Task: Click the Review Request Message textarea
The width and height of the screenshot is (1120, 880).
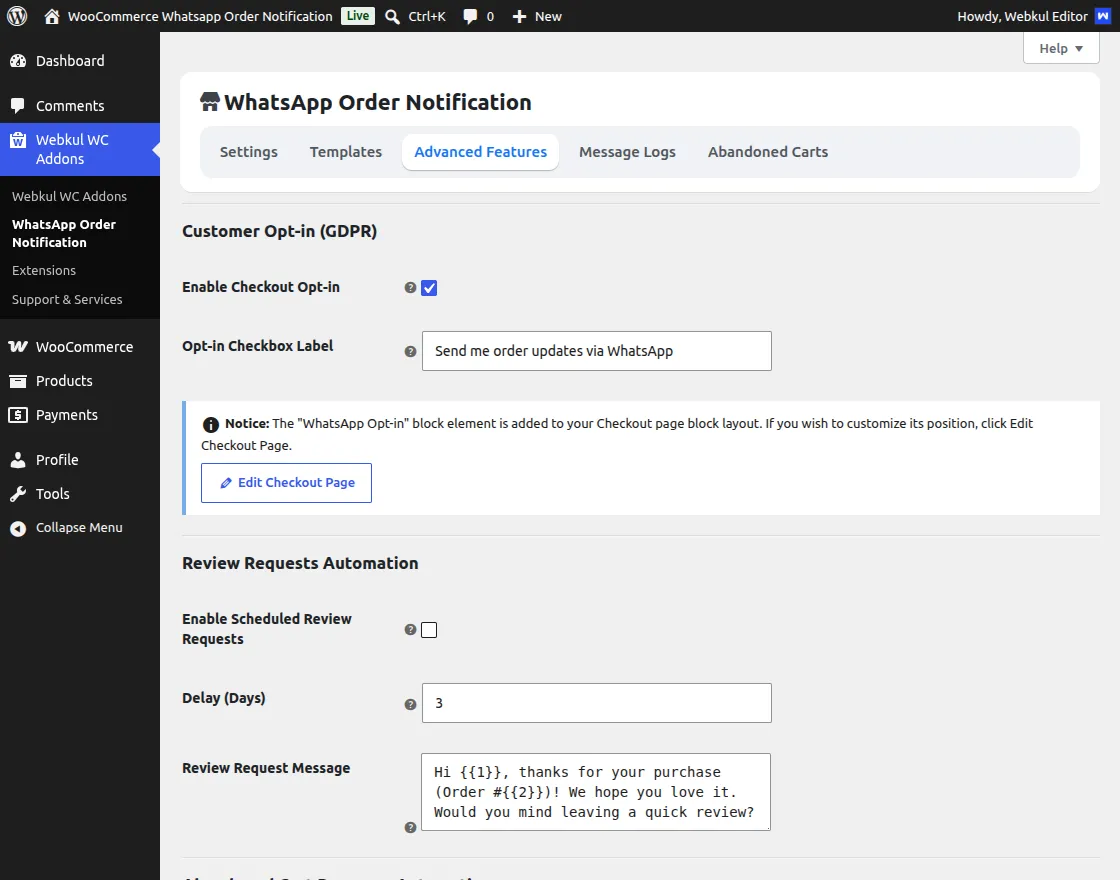Action: (x=596, y=792)
